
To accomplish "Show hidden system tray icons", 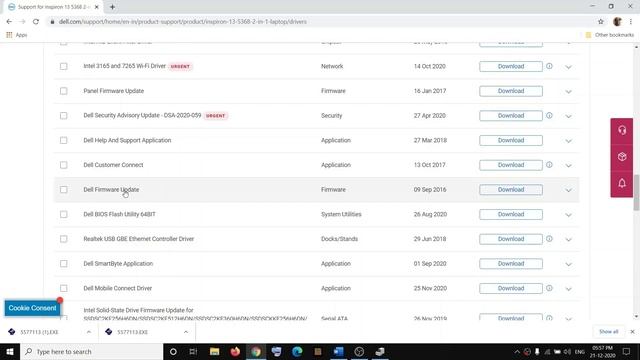I will [517, 351].
